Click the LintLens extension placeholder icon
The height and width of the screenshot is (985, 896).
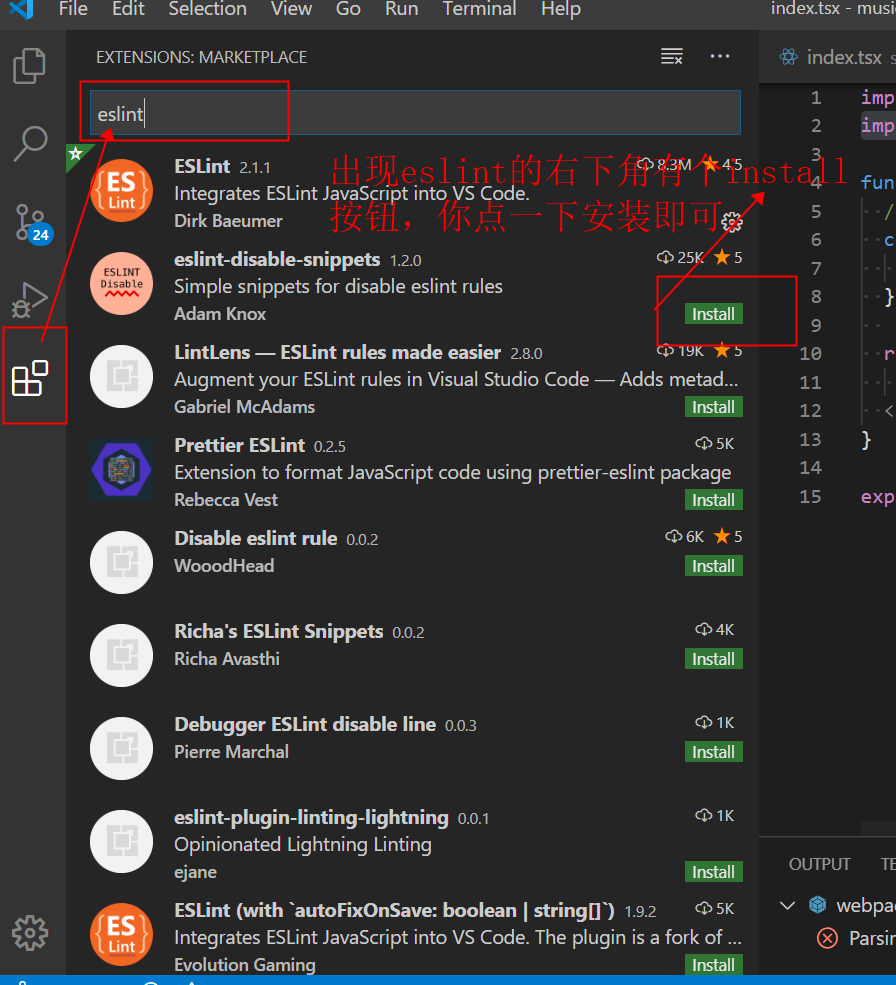click(x=121, y=376)
